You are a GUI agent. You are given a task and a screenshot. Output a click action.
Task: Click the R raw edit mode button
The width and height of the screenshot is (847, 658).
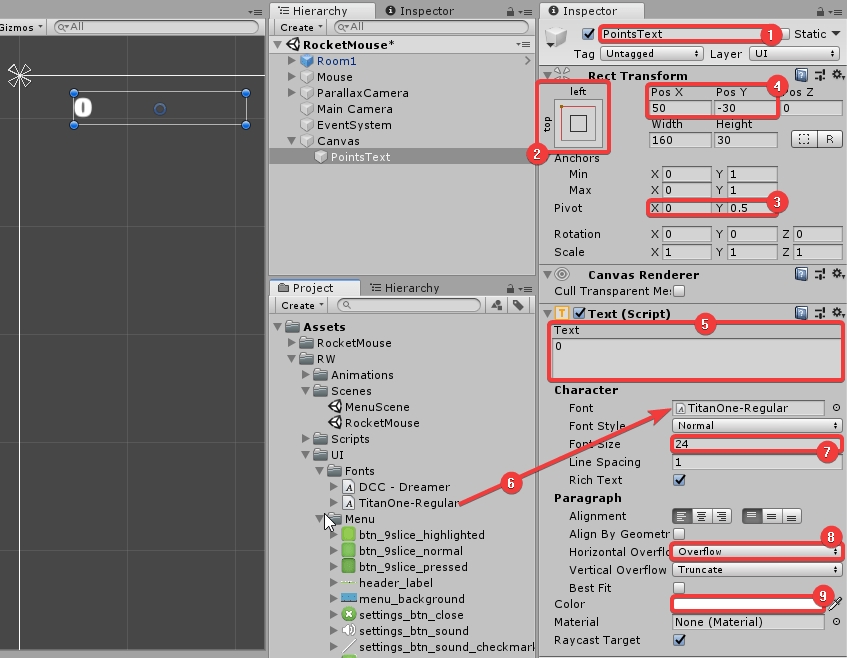coord(827,139)
